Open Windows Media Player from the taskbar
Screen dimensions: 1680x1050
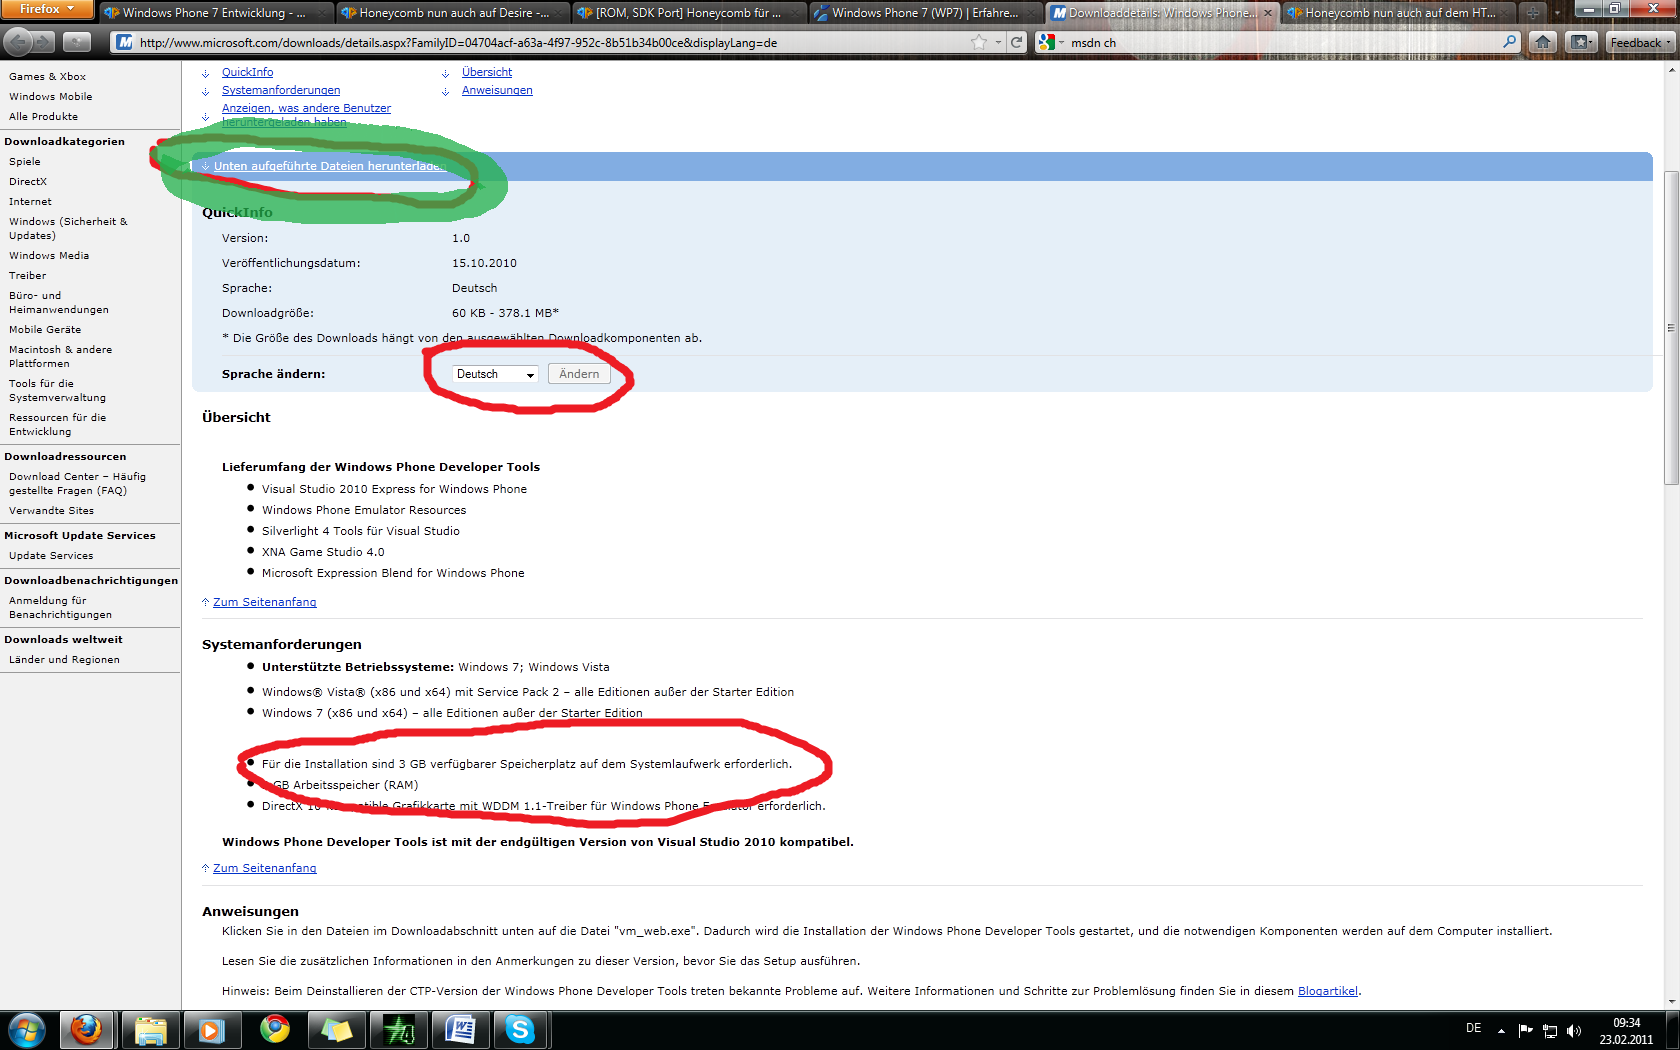pyautogui.click(x=211, y=1029)
